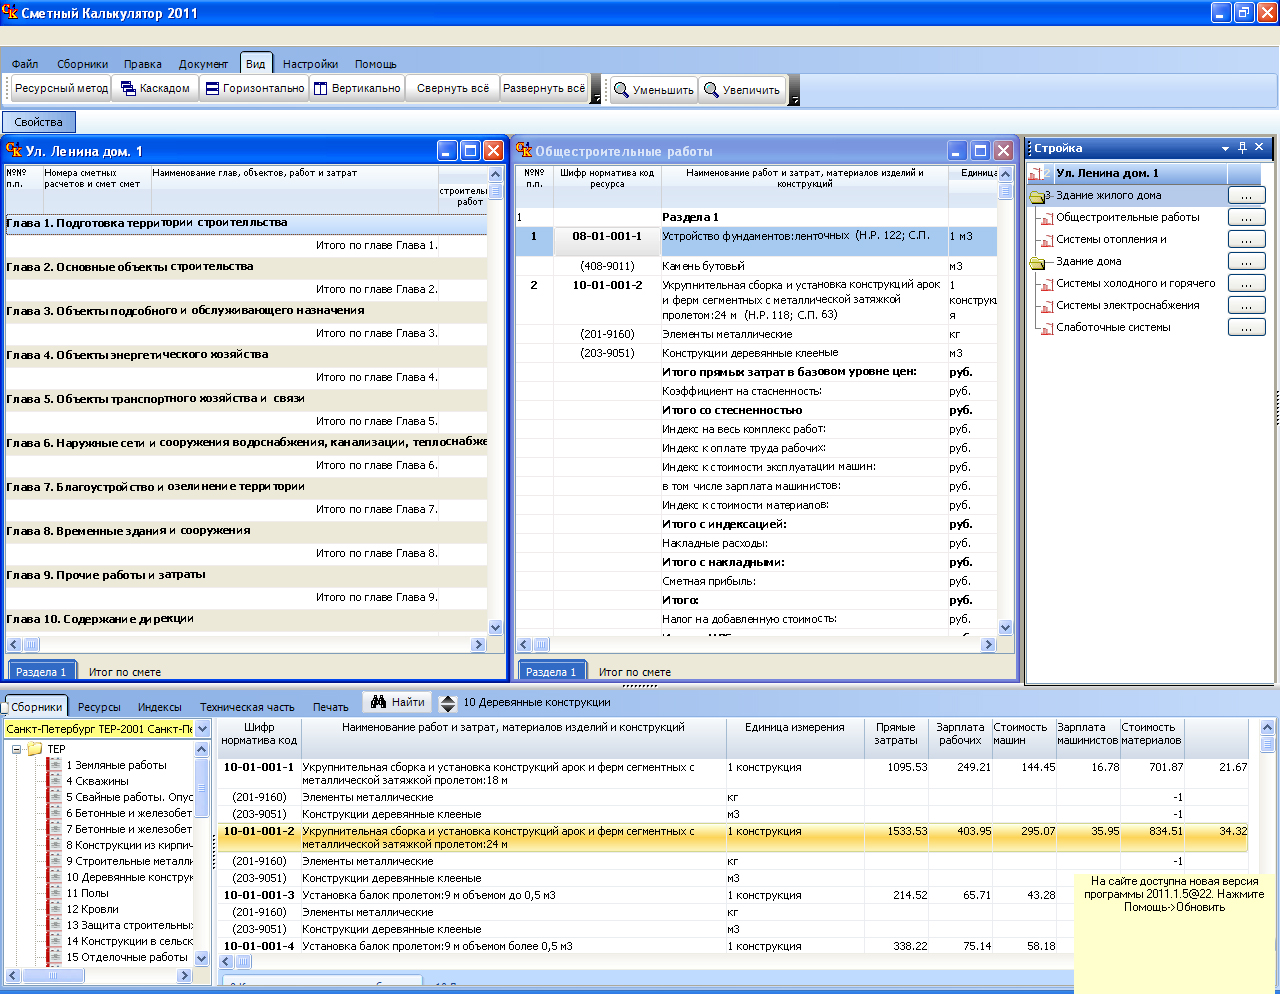Click folder icon of Здание жилого дома
Viewport: 1280px width, 994px height.
coord(1037,196)
